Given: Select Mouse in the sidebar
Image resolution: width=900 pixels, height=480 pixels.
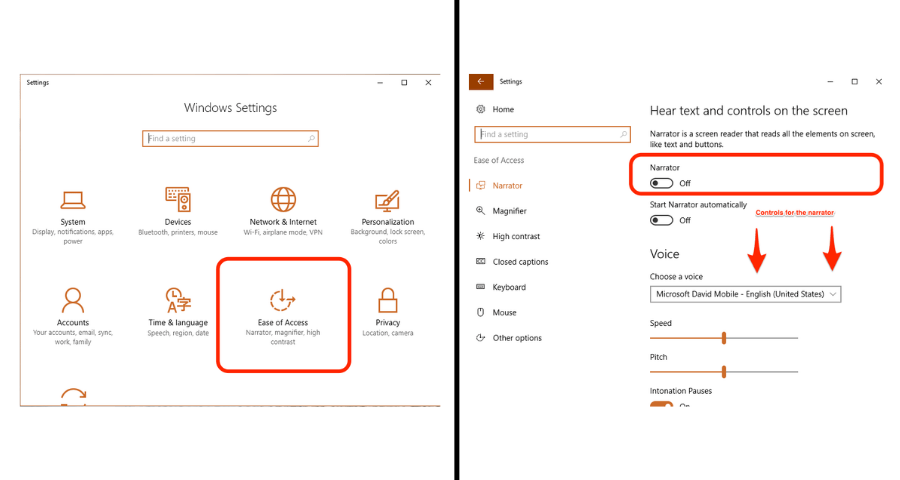Looking at the screenshot, I should pyautogui.click(x=504, y=312).
